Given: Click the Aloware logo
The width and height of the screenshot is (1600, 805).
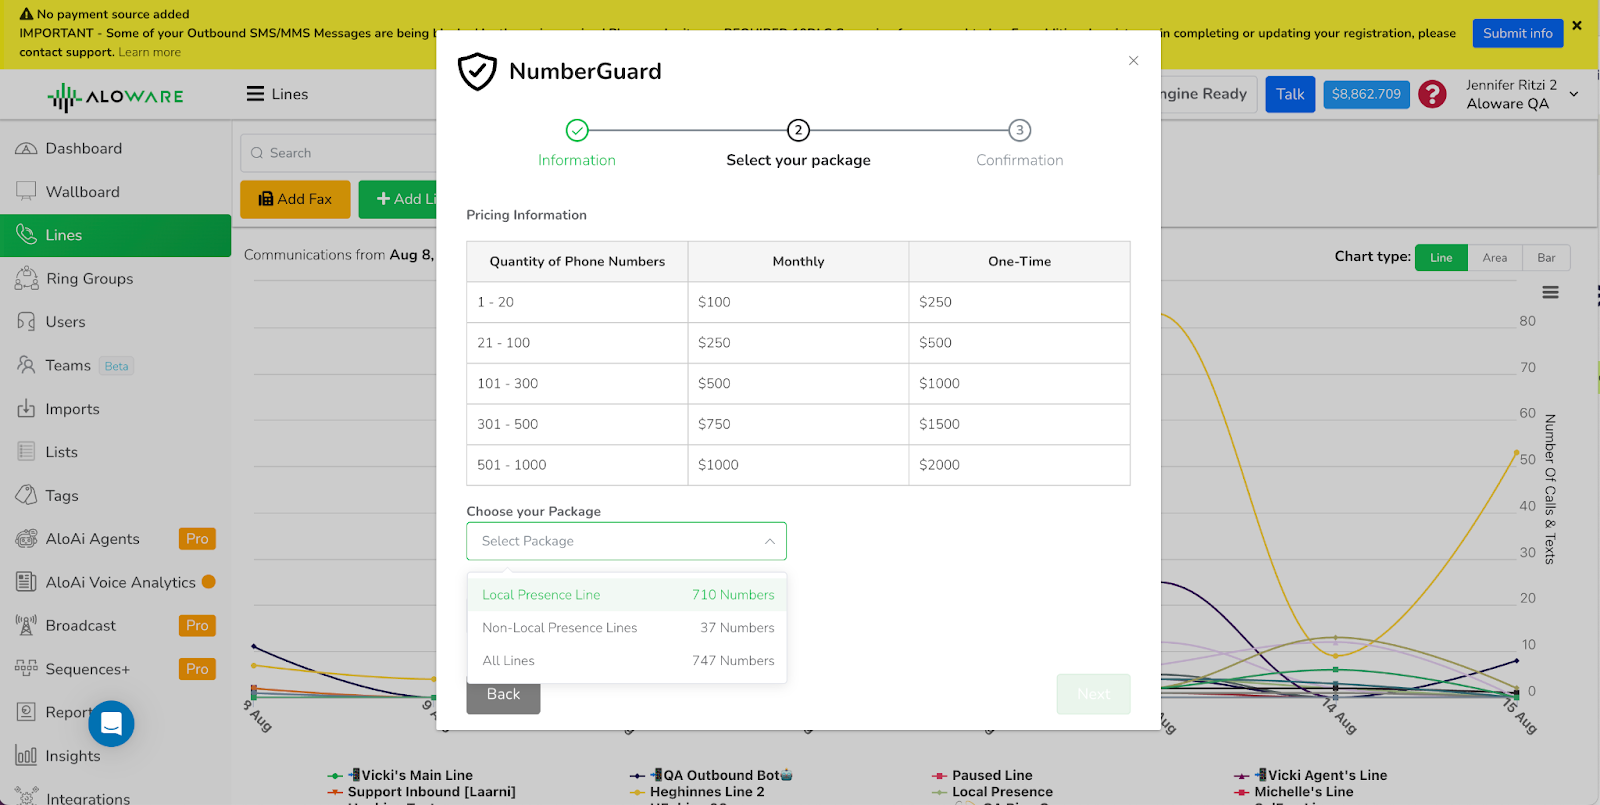Looking at the screenshot, I should click(x=116, y=96).
